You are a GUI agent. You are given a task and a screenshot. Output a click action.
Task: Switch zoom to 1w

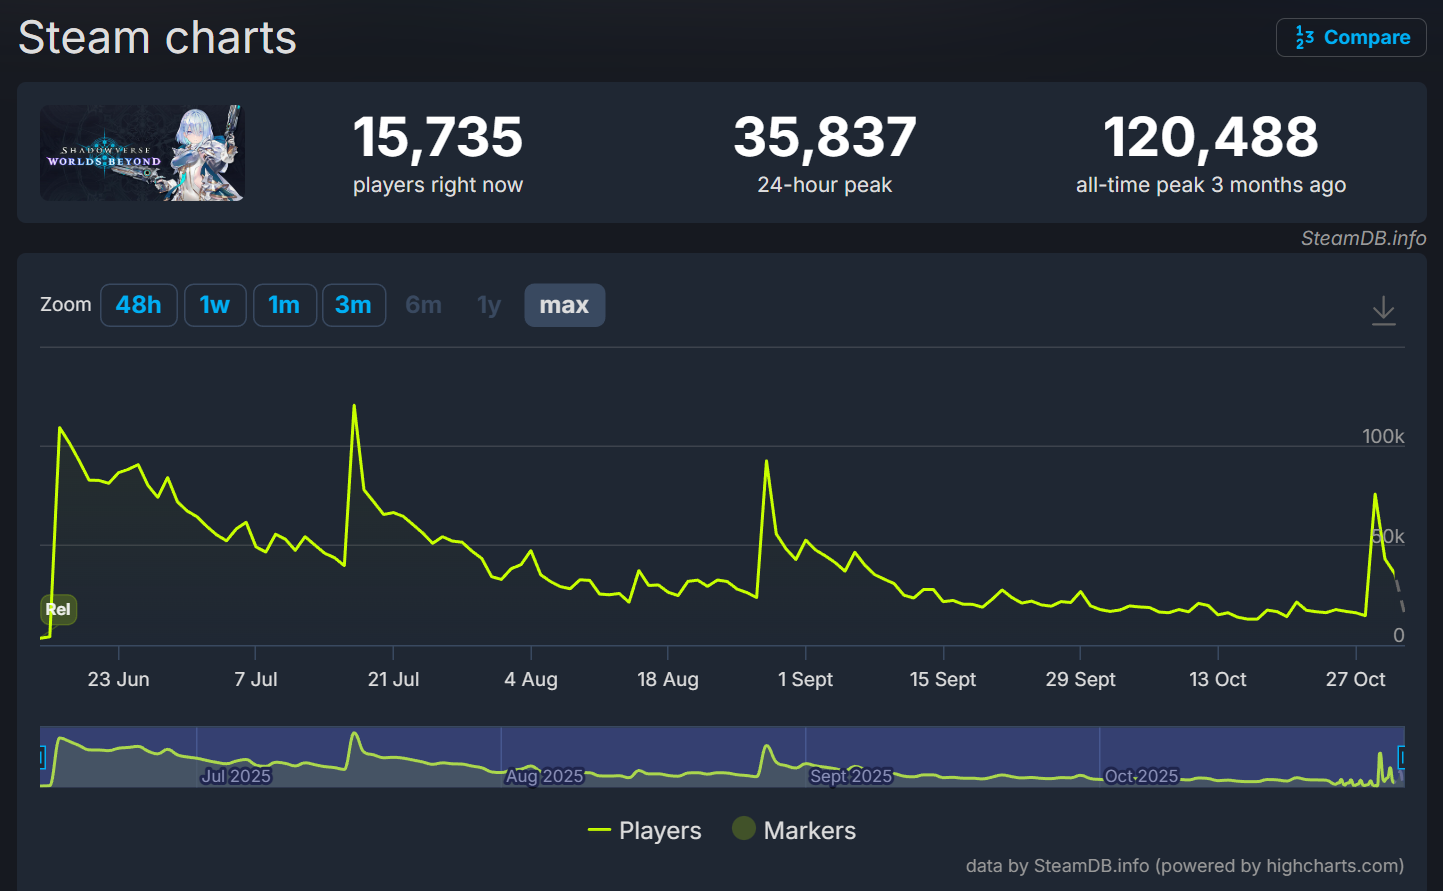click(215, 305)
